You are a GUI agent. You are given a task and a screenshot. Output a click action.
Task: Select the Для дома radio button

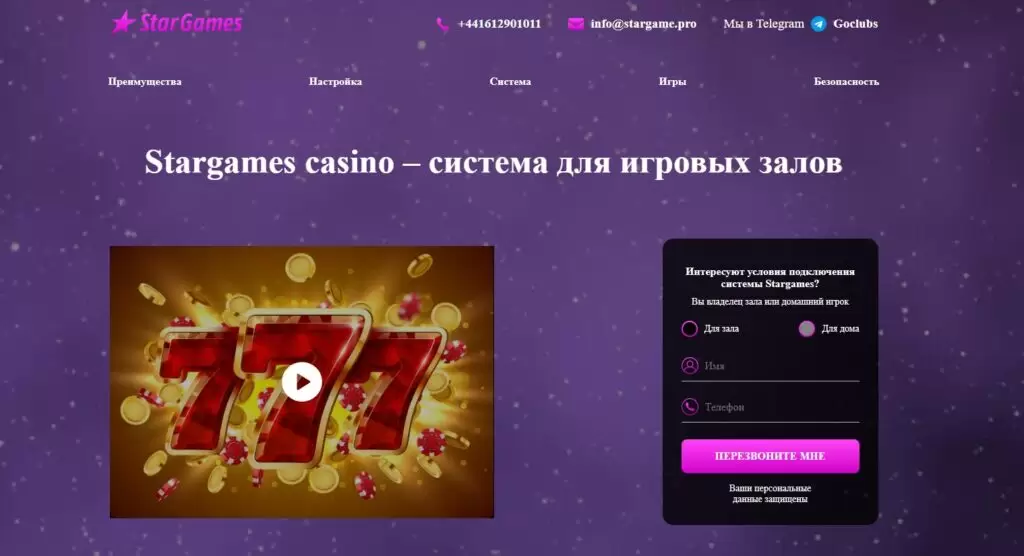807,329
